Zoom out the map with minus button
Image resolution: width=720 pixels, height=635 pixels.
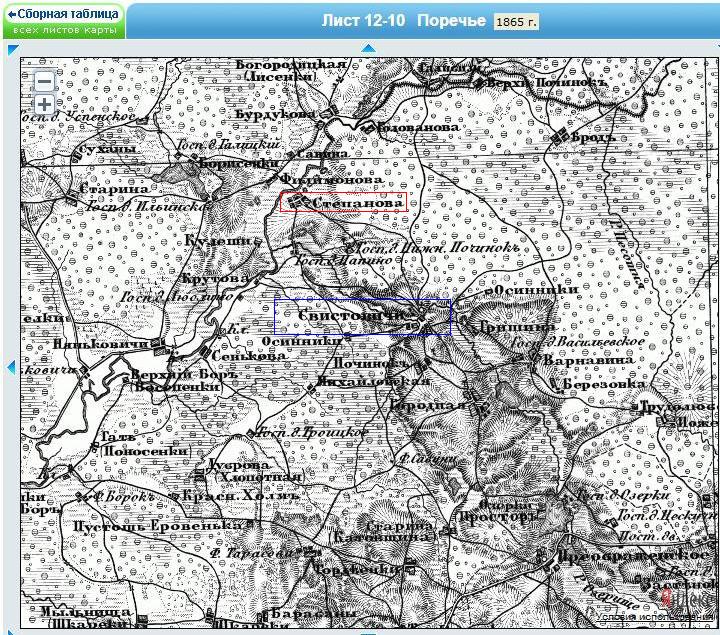tap(44, 82)
